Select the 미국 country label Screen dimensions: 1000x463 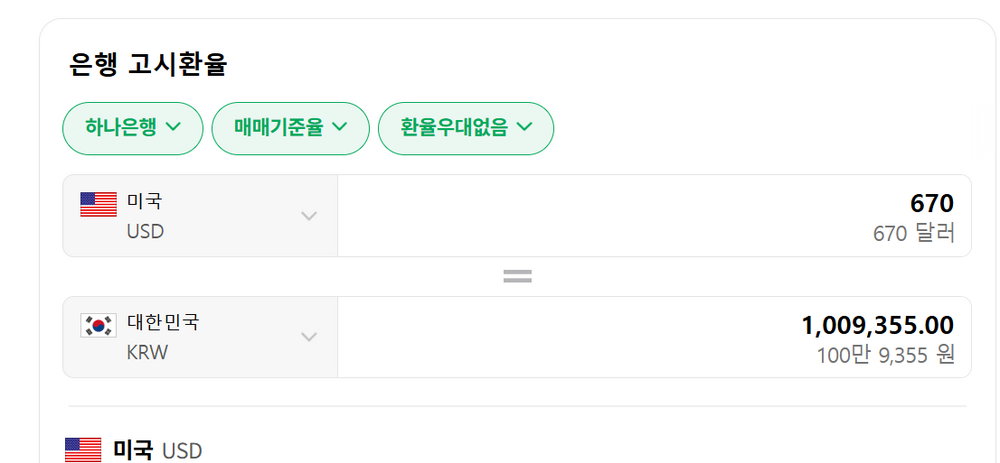point(144,202)
